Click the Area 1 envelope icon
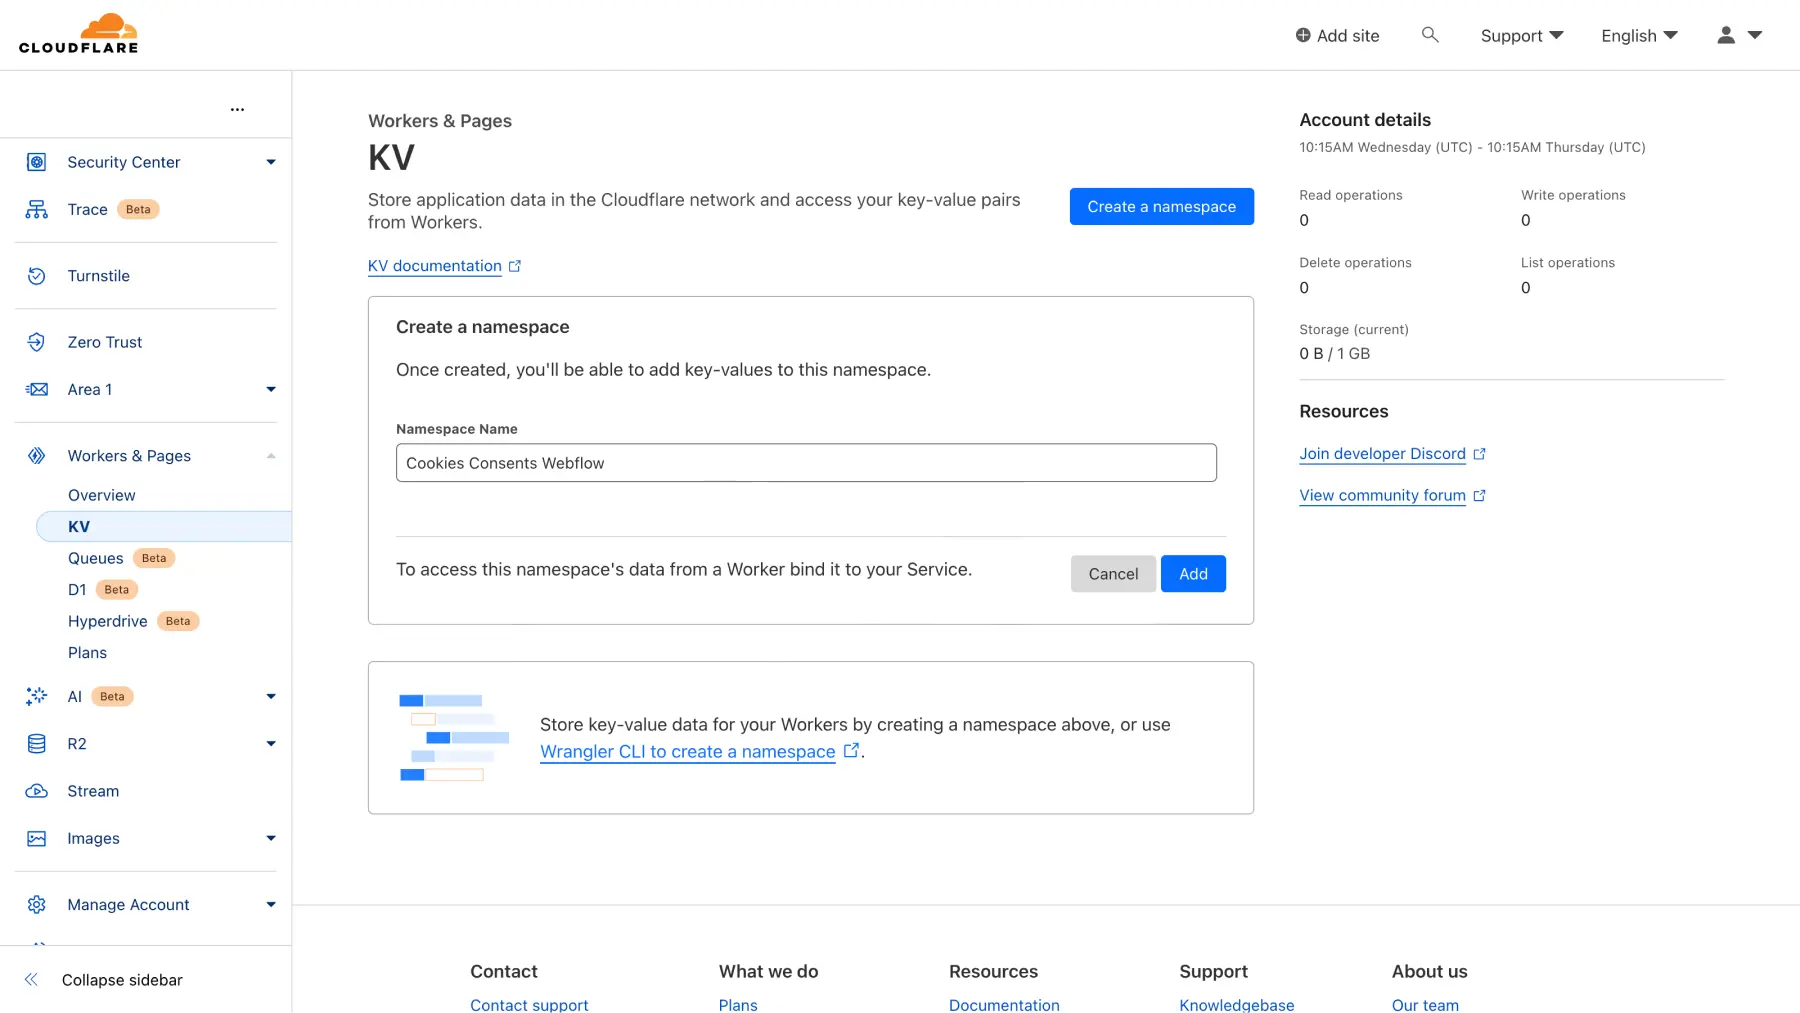The height and width of the screenshot is (1013, 1800). (x=37, y=389)
